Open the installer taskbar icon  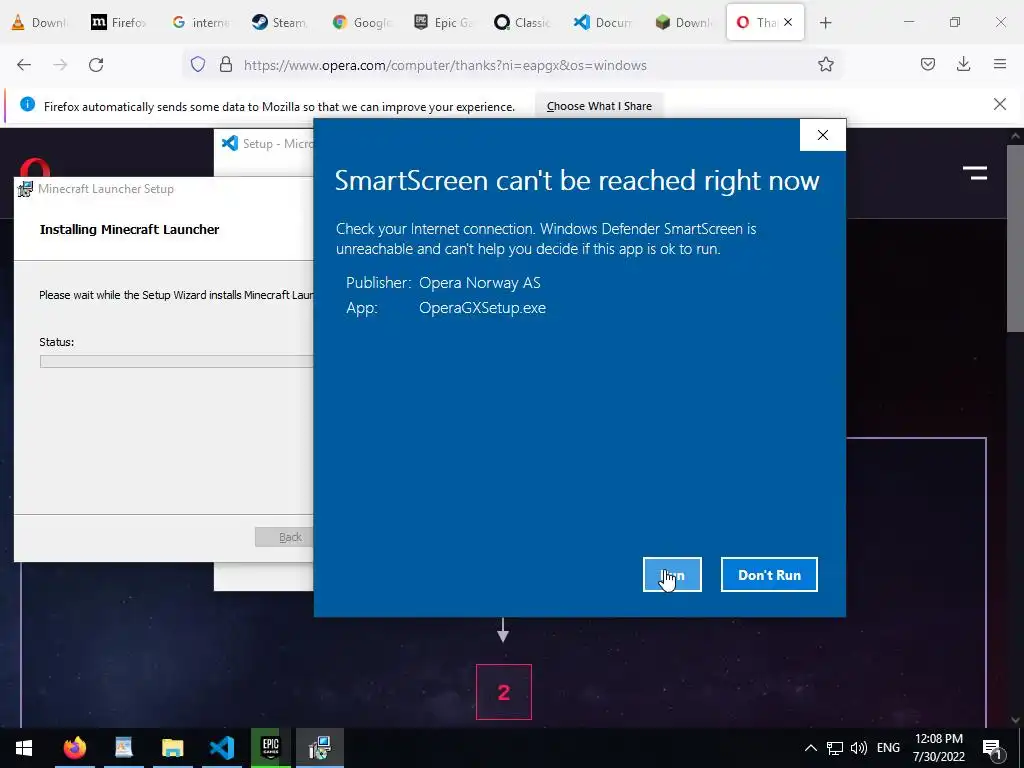(x=319, y=748)
